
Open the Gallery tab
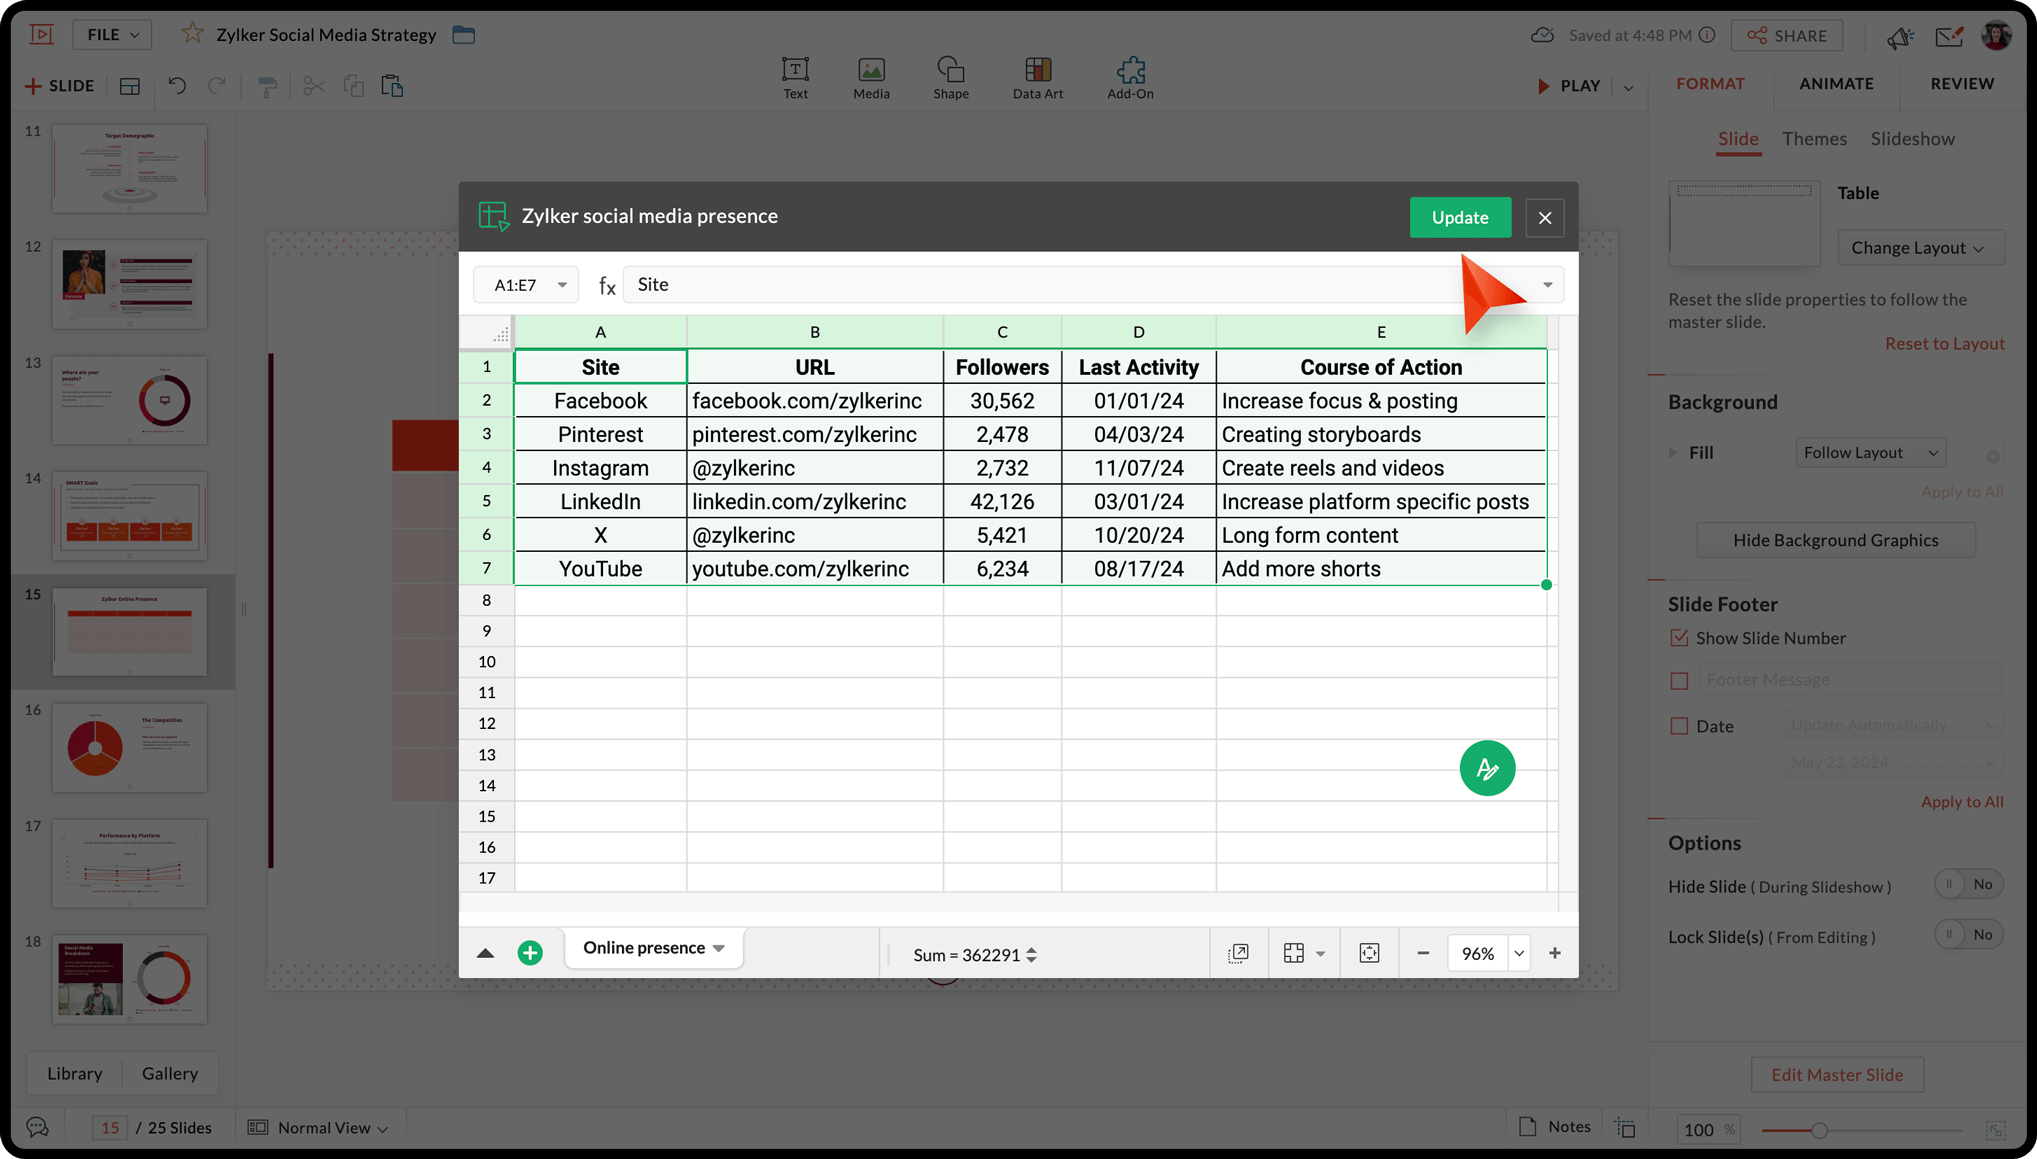(170, 1073)
